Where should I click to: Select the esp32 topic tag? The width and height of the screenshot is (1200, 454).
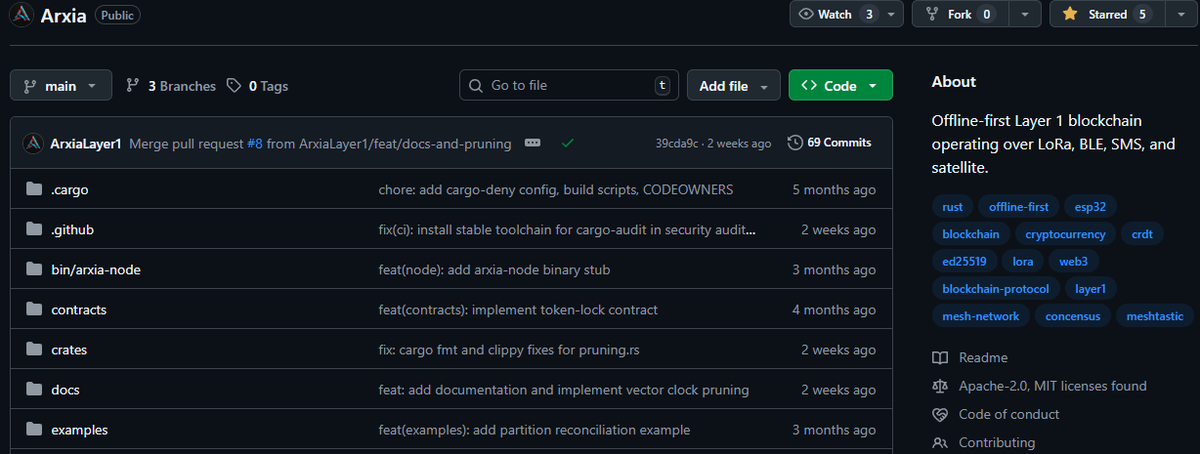click(x=1090, y=207)
